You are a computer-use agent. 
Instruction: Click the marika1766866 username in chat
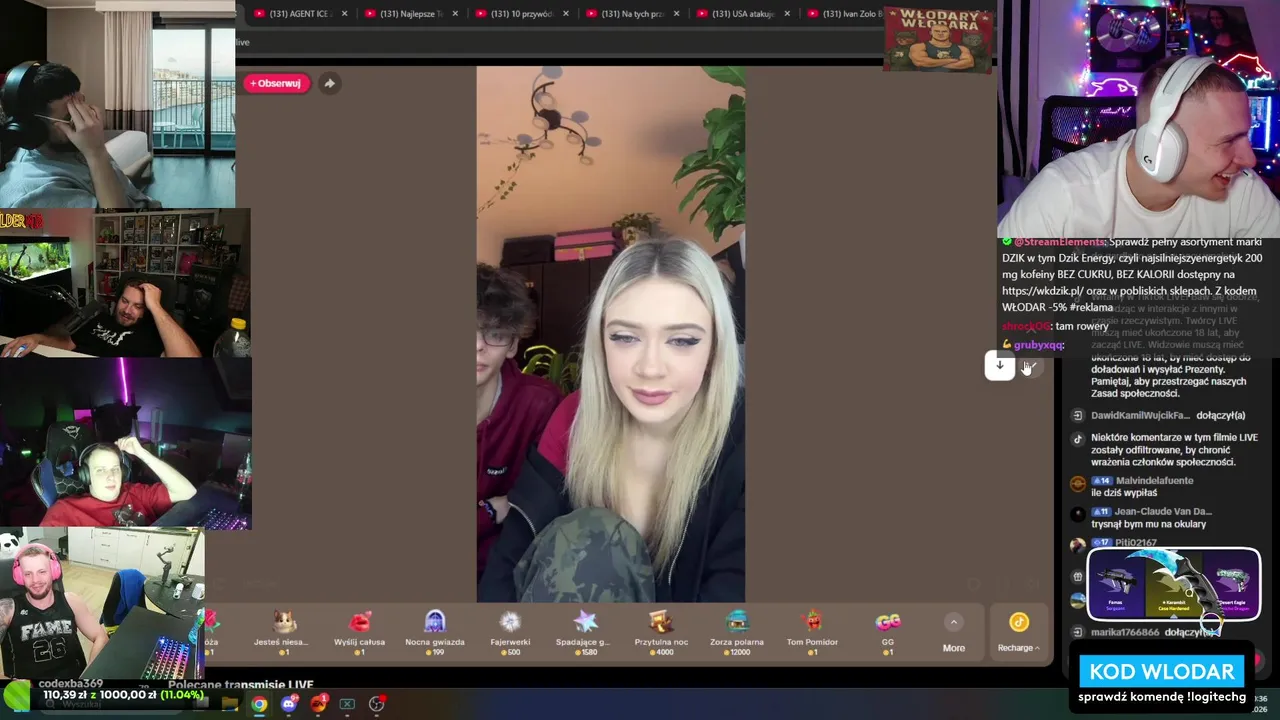(x=1125, y=632)
